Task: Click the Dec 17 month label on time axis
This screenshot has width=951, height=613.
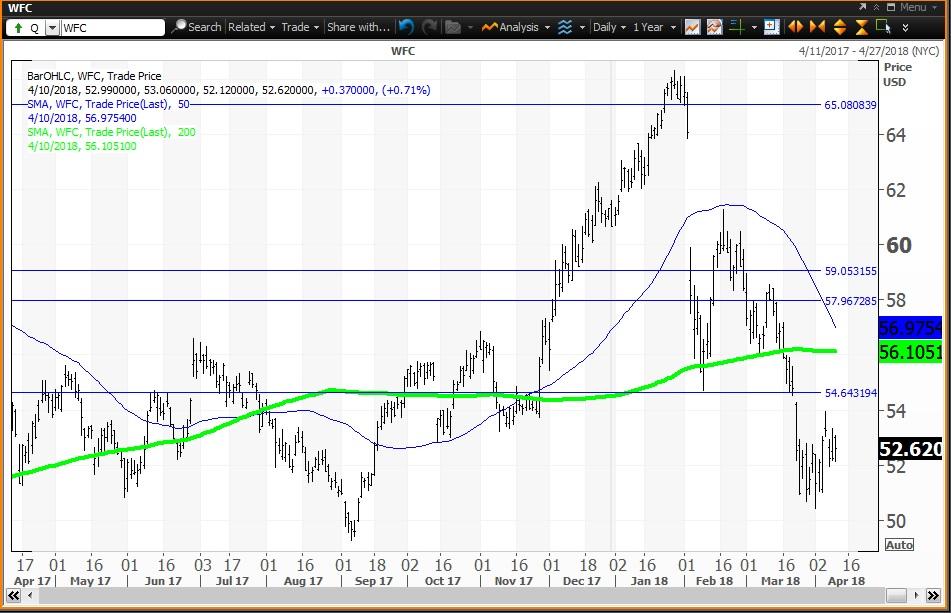Action: click(x=582, y=581)
